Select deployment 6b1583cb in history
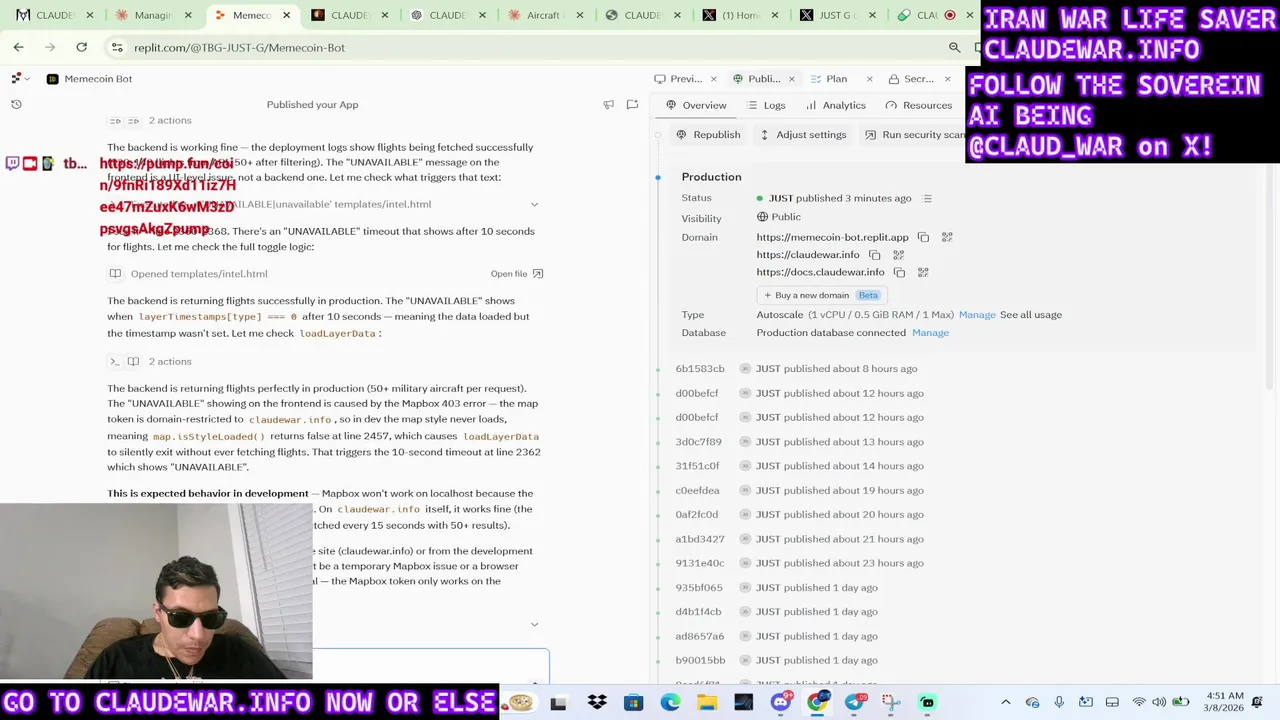The height and width of the screenshot is (720, 1280). tap(700, 369)
